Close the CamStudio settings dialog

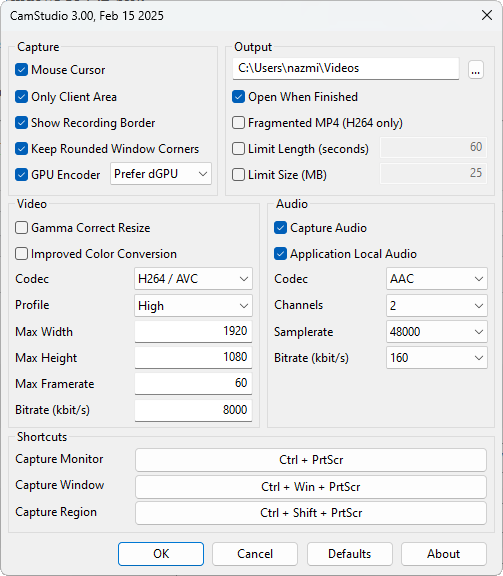[x=487, y=15]
